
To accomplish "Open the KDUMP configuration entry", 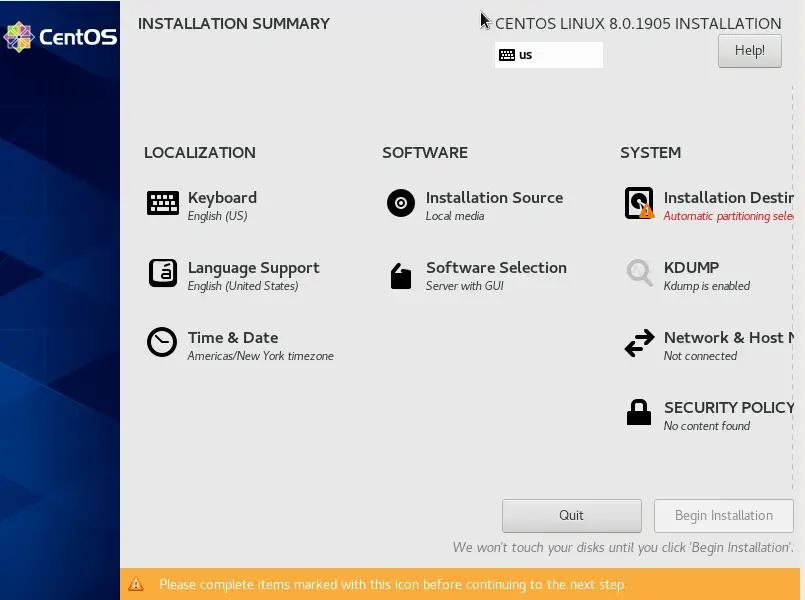I will 688,276.
